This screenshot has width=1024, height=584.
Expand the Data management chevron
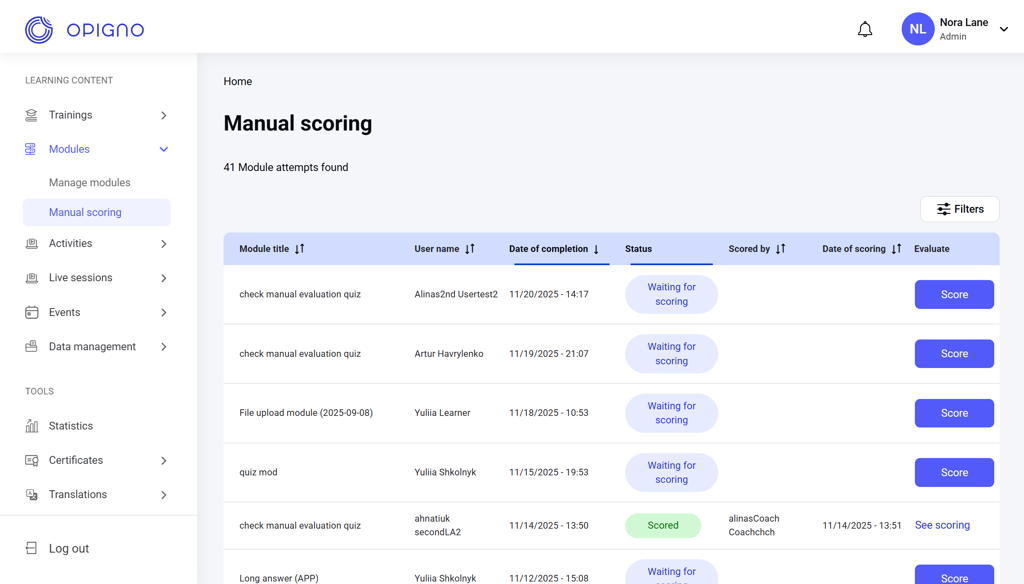(x=164, y=347)
